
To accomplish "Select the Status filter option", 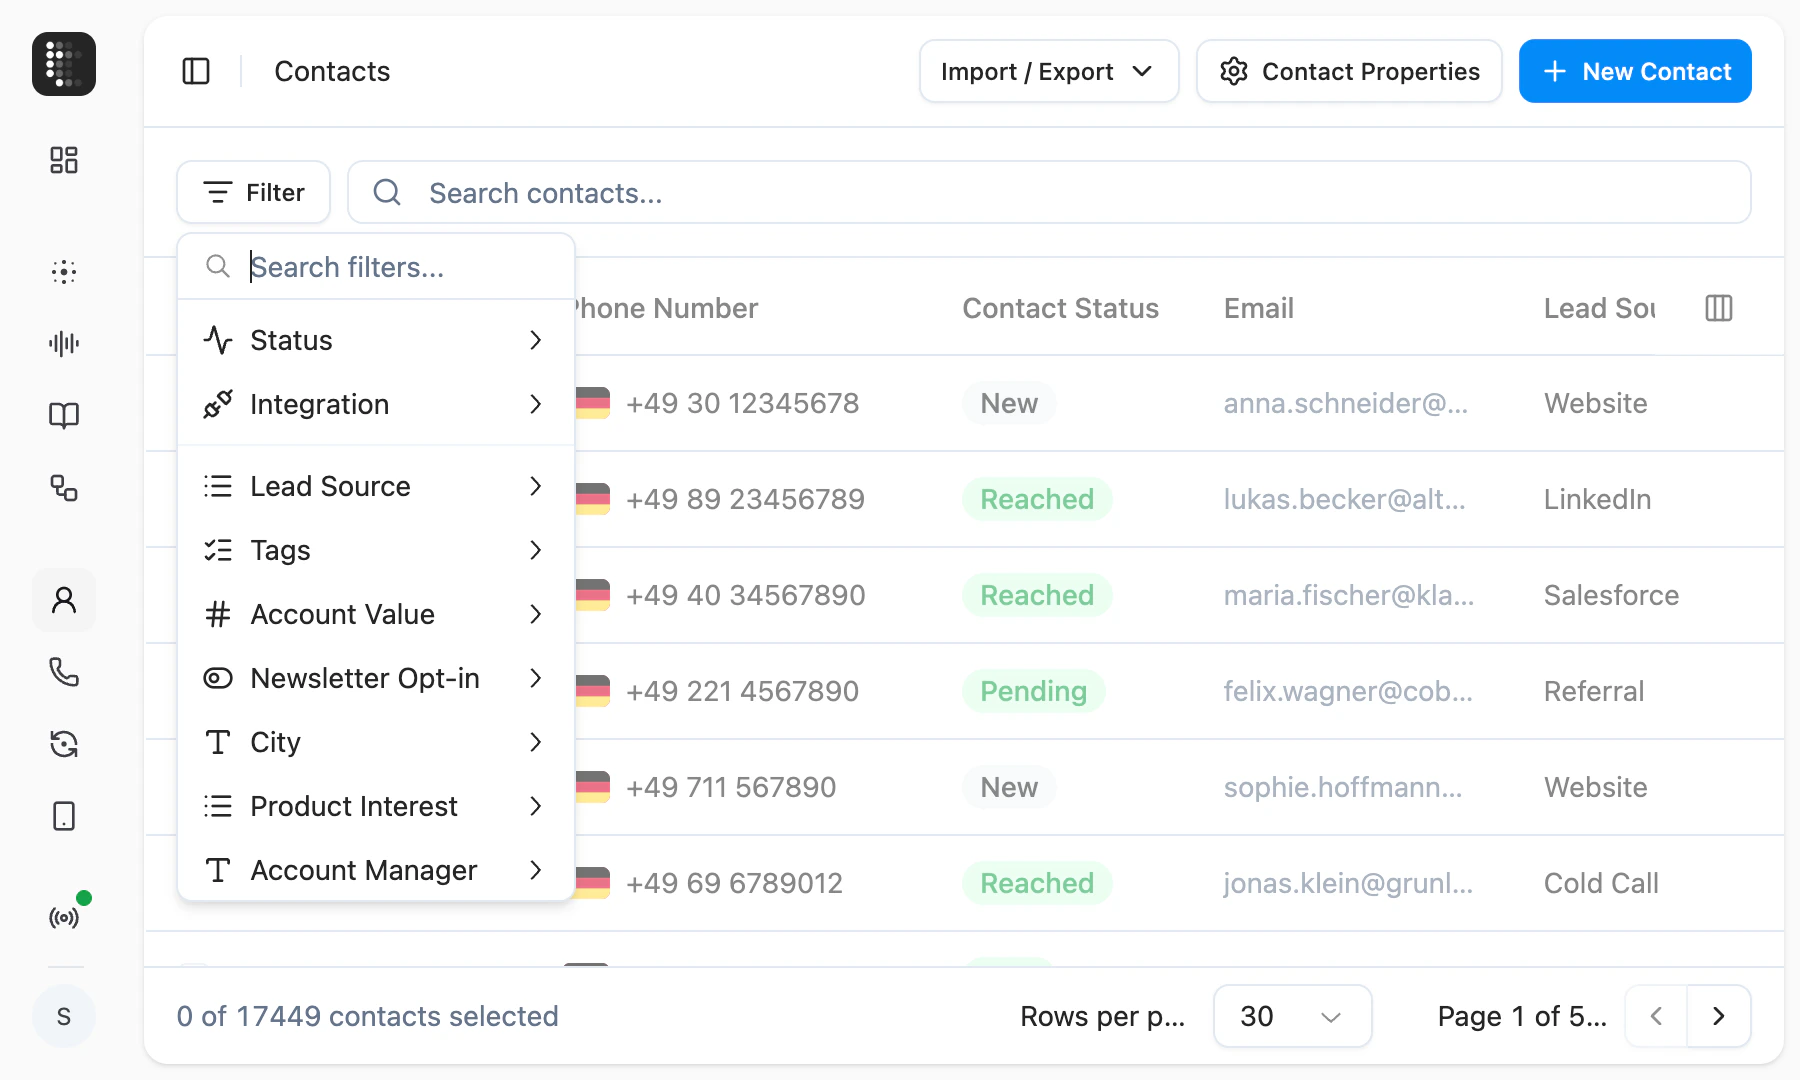I will (376, 340).
